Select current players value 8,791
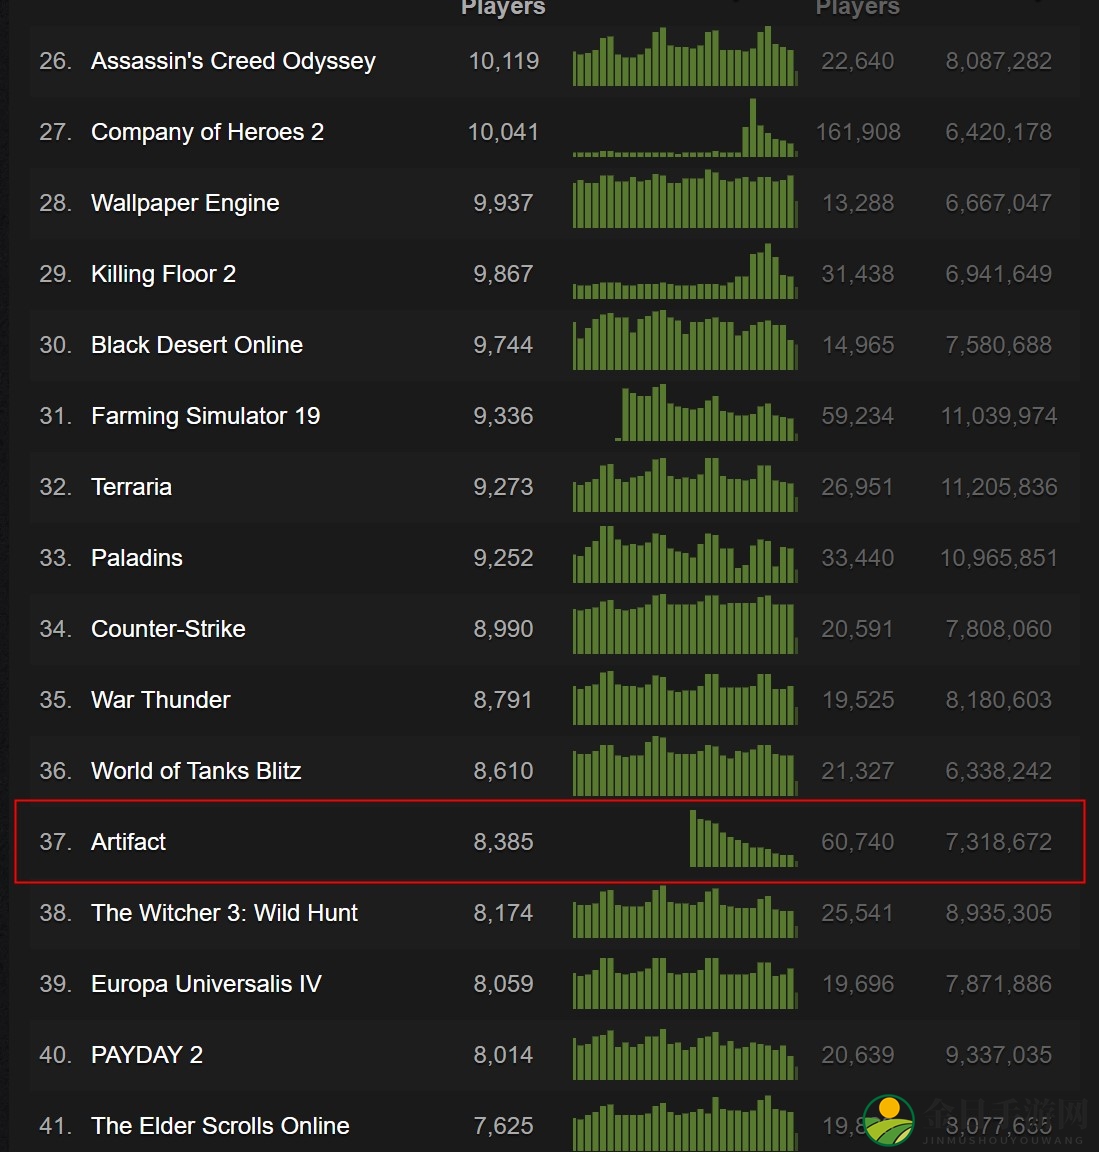The height and width of the screenshot is (1152, 1099). click(x=503, y=700)
